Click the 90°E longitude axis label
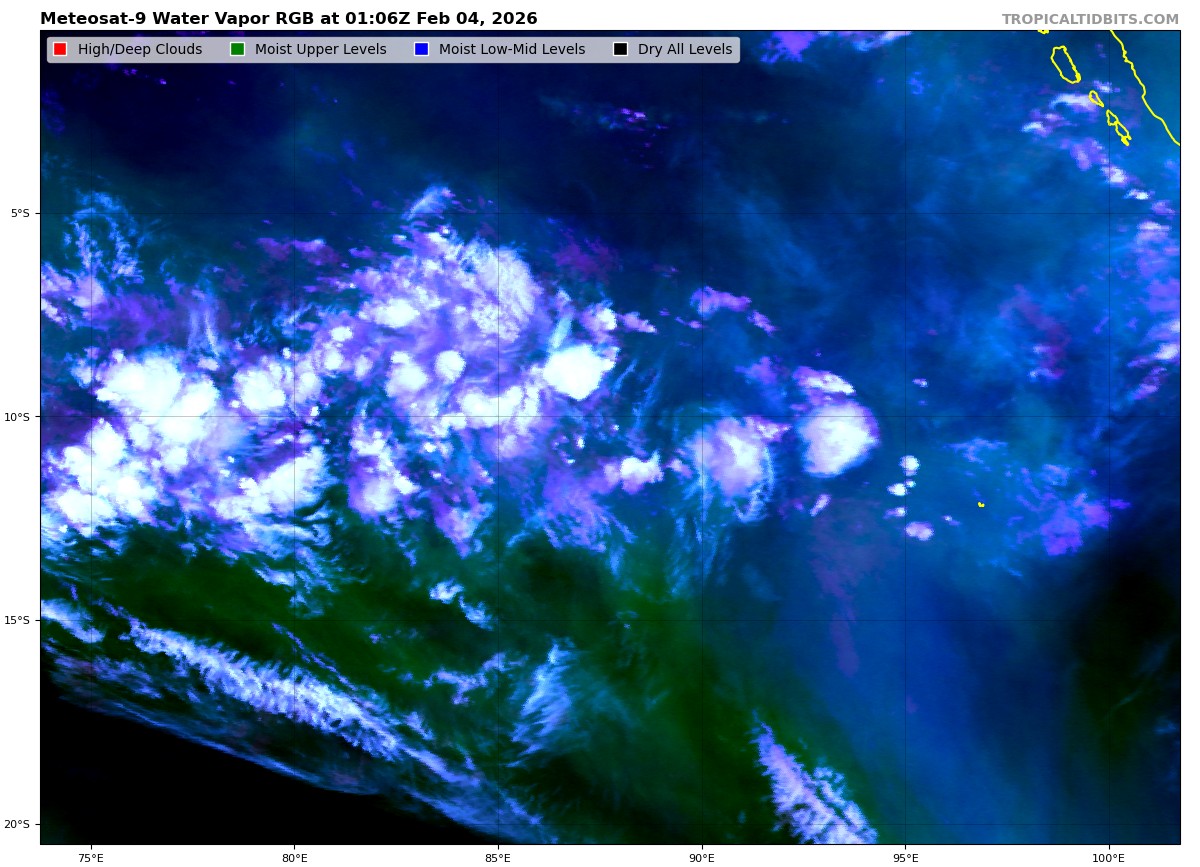The height and width of the screenshot is (867, 1200). click(x=702, y=857)
